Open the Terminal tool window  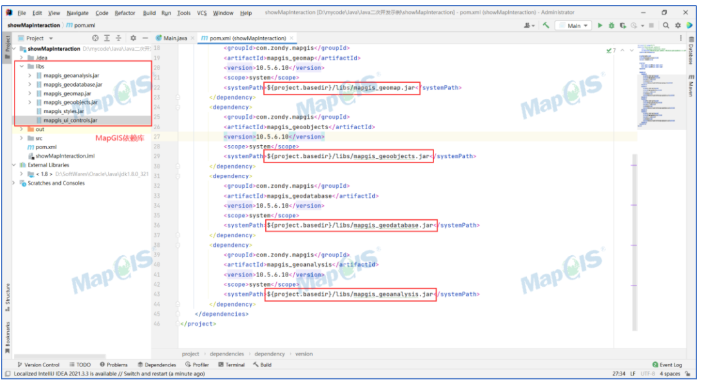click(231, 364)
